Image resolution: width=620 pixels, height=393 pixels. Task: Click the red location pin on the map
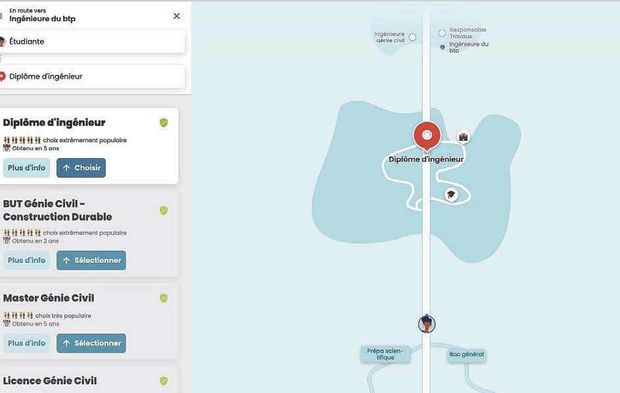427,136
